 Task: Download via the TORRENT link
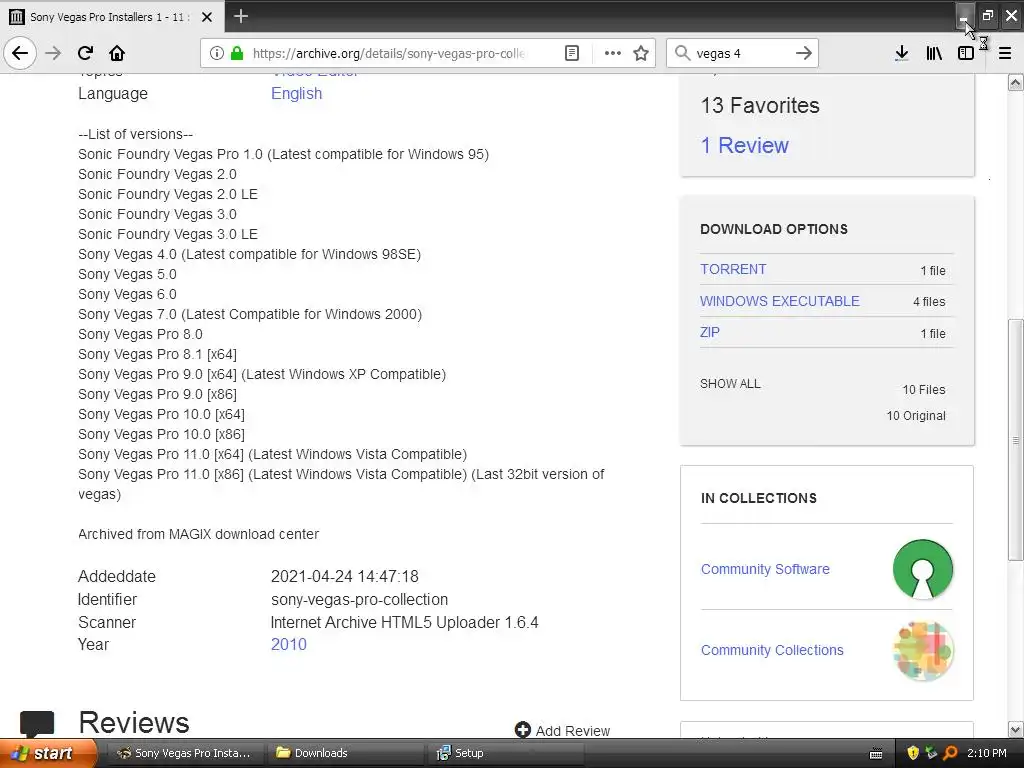coord(733,269)
